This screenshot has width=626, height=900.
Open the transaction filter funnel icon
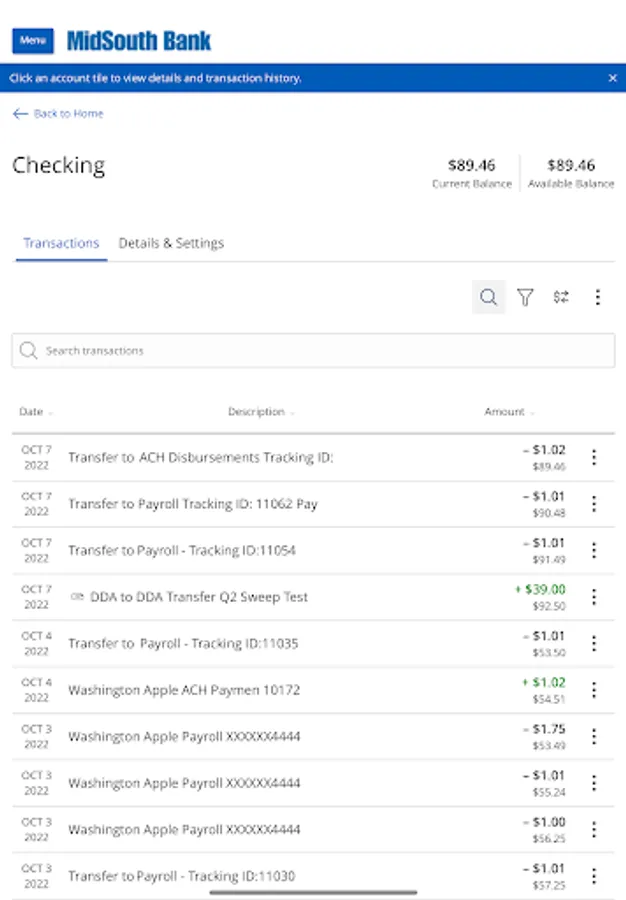pyautogui.click(x=525, y=297)
